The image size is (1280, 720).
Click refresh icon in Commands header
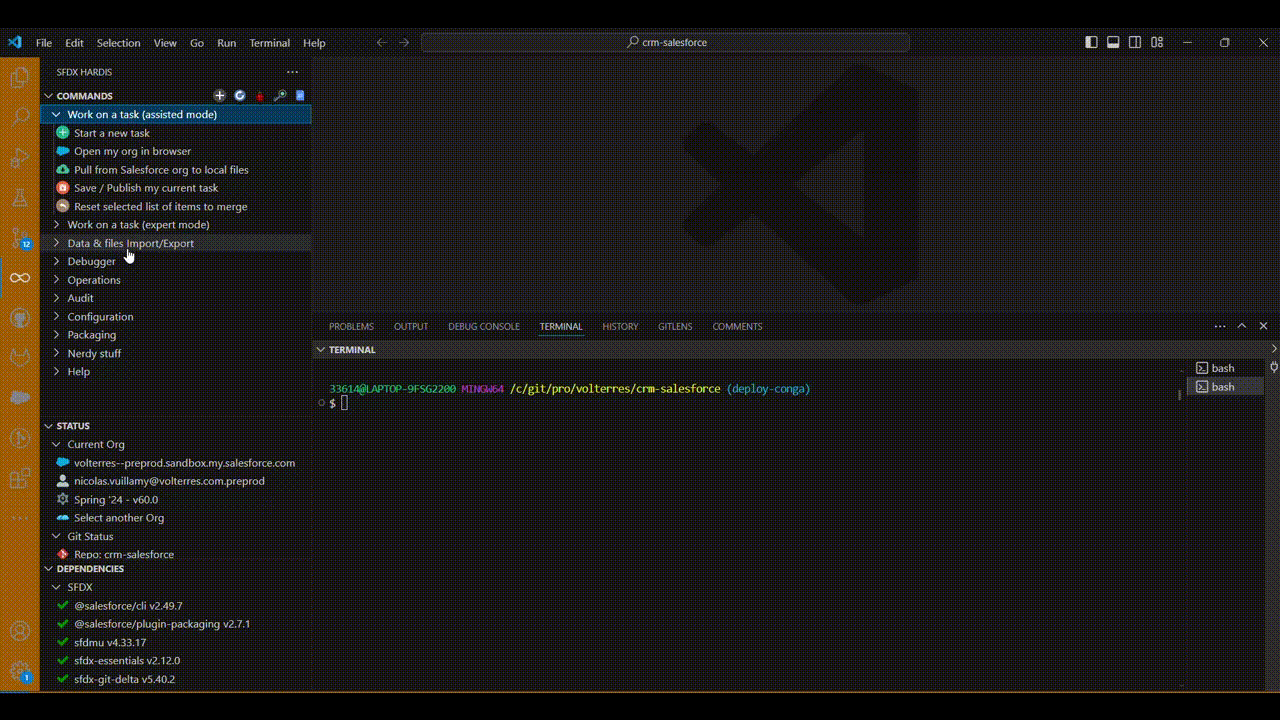[240, 96]
